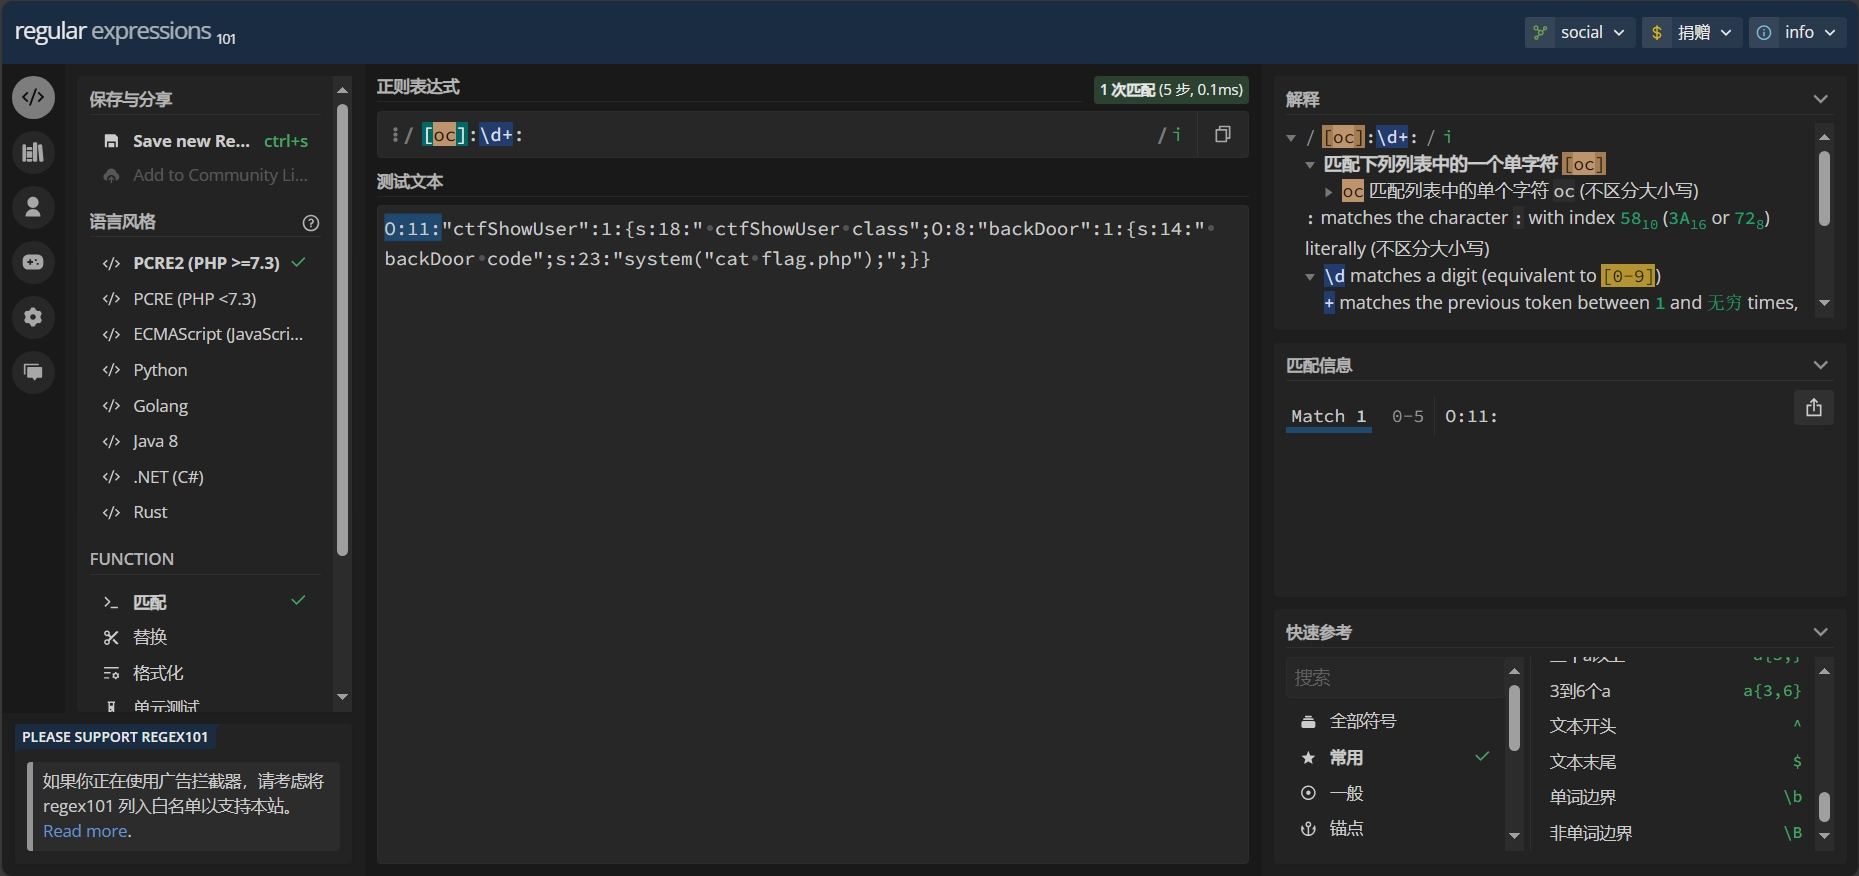Image resolution: width=1859 pixels, height=876 pixels.
Task: Open the regex editor sidebar icon
Action: coord(33,98)
